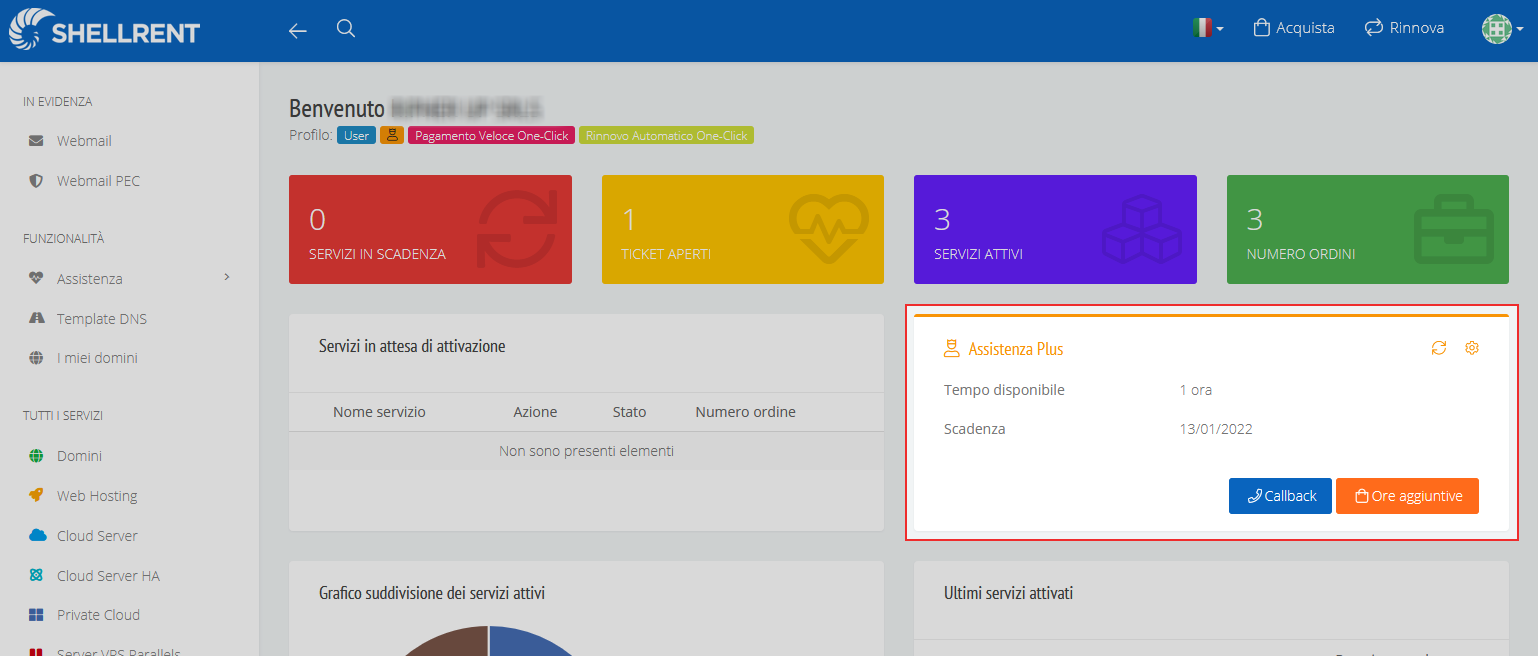Click the Template DNS road icon
Viewport: 1538px width, 656px height.
coord(36,318)
